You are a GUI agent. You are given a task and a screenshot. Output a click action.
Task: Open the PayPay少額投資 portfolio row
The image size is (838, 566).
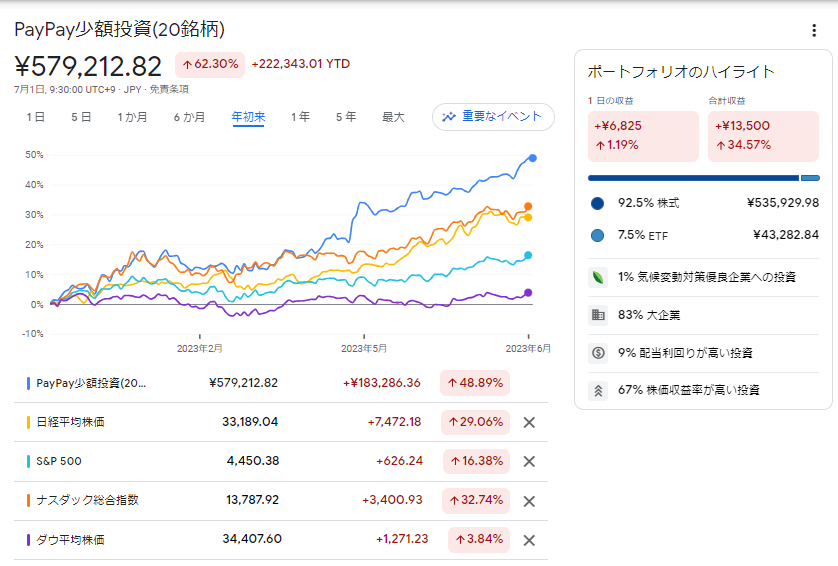[x=90, y=382]
